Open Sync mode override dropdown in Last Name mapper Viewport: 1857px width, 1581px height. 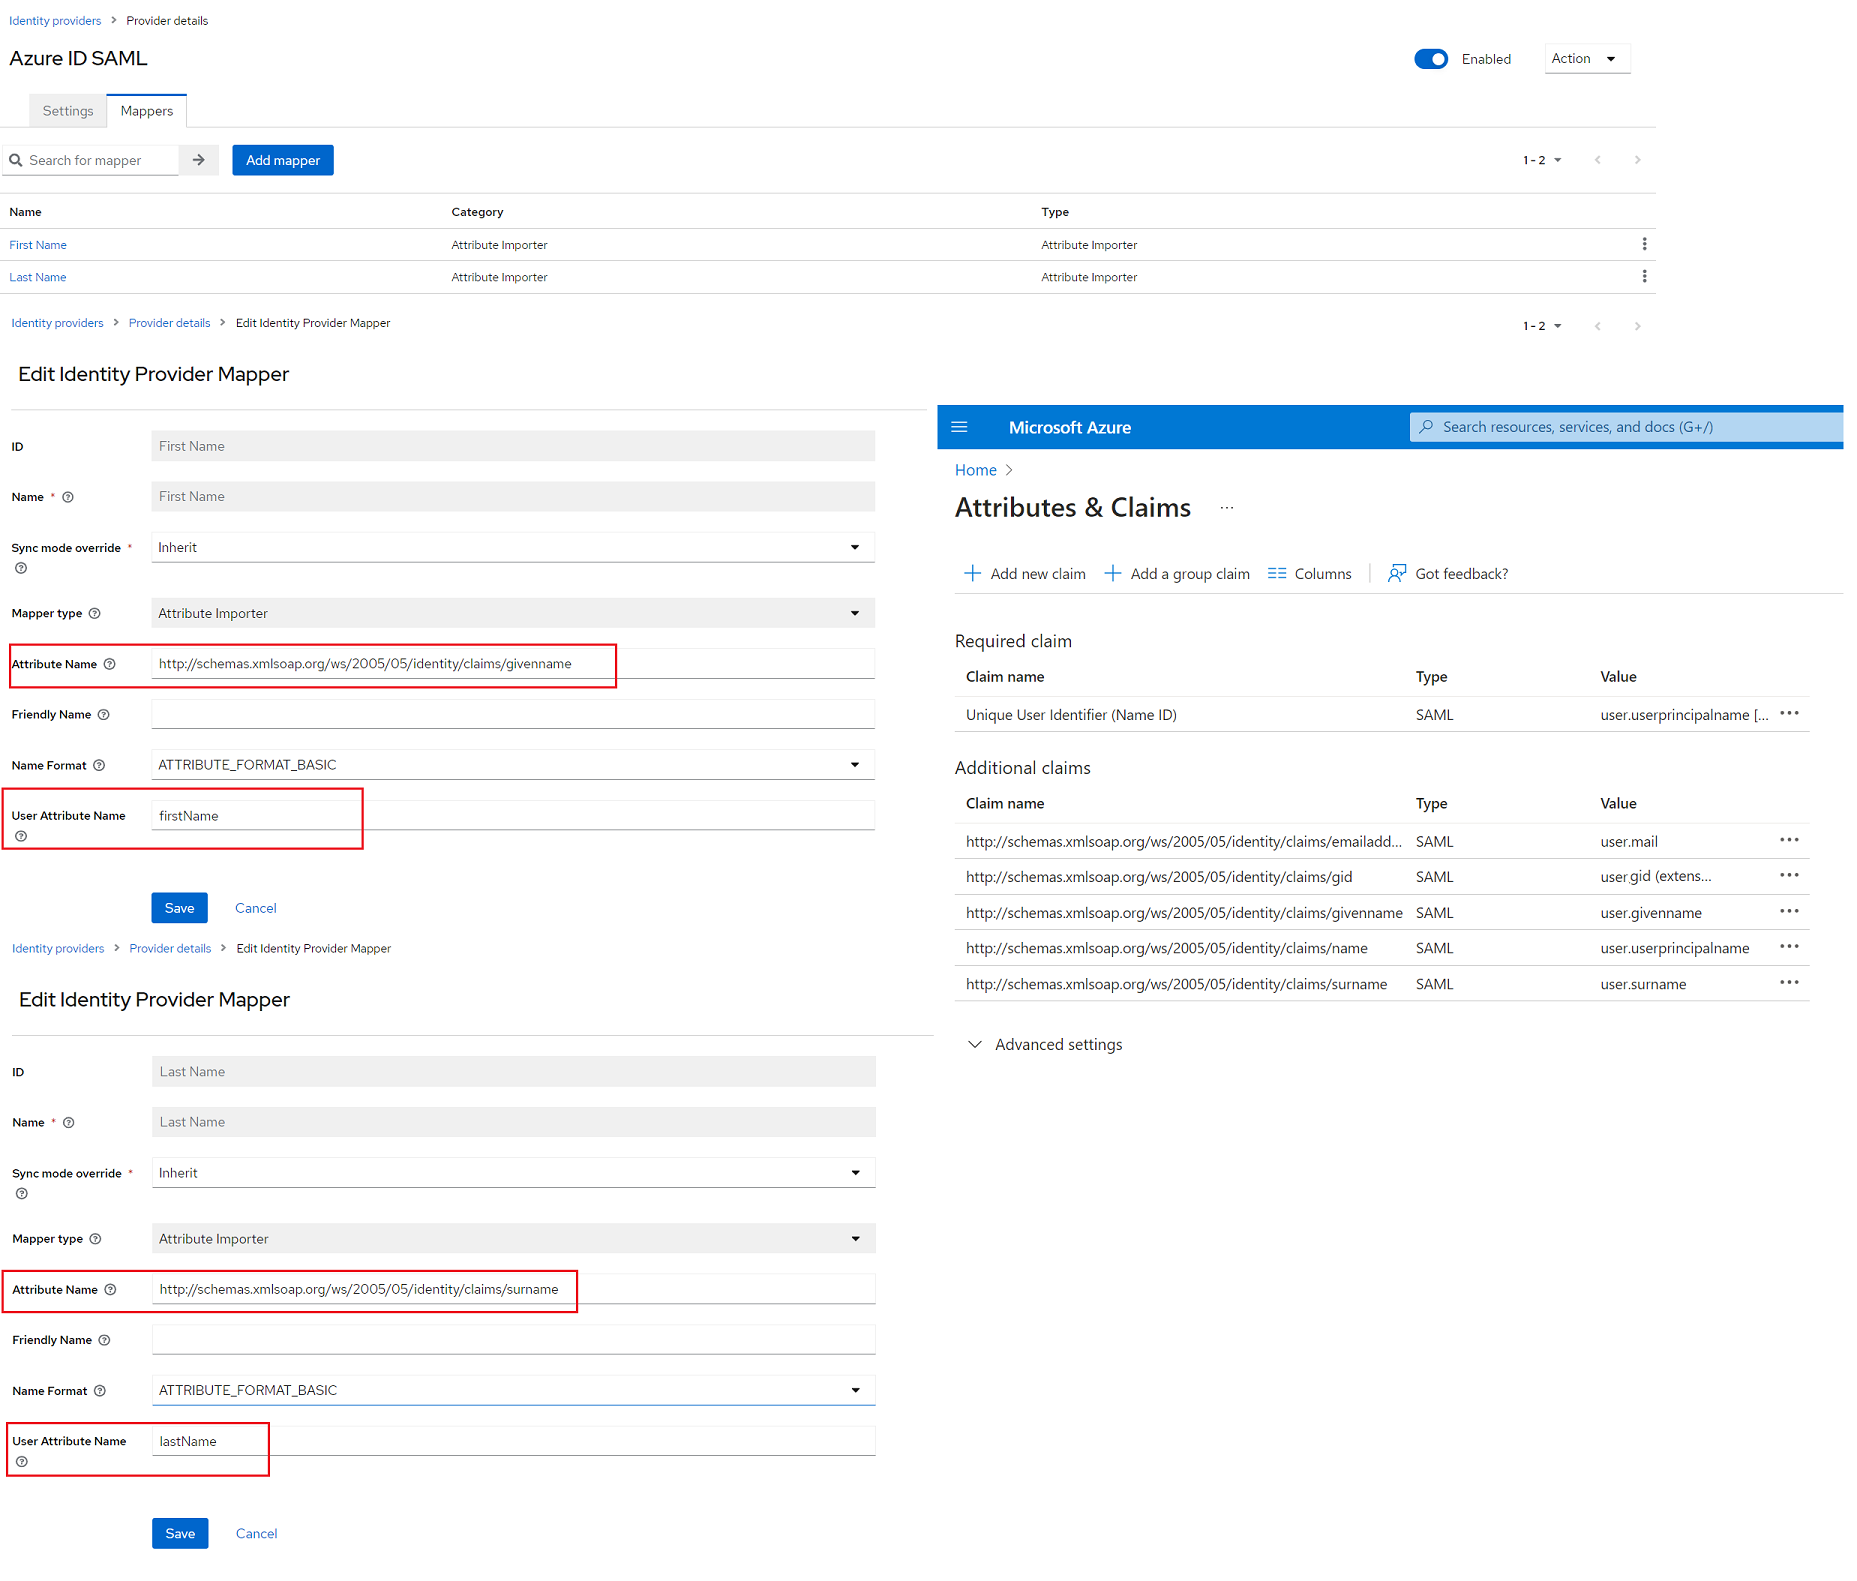[514, 1173]
